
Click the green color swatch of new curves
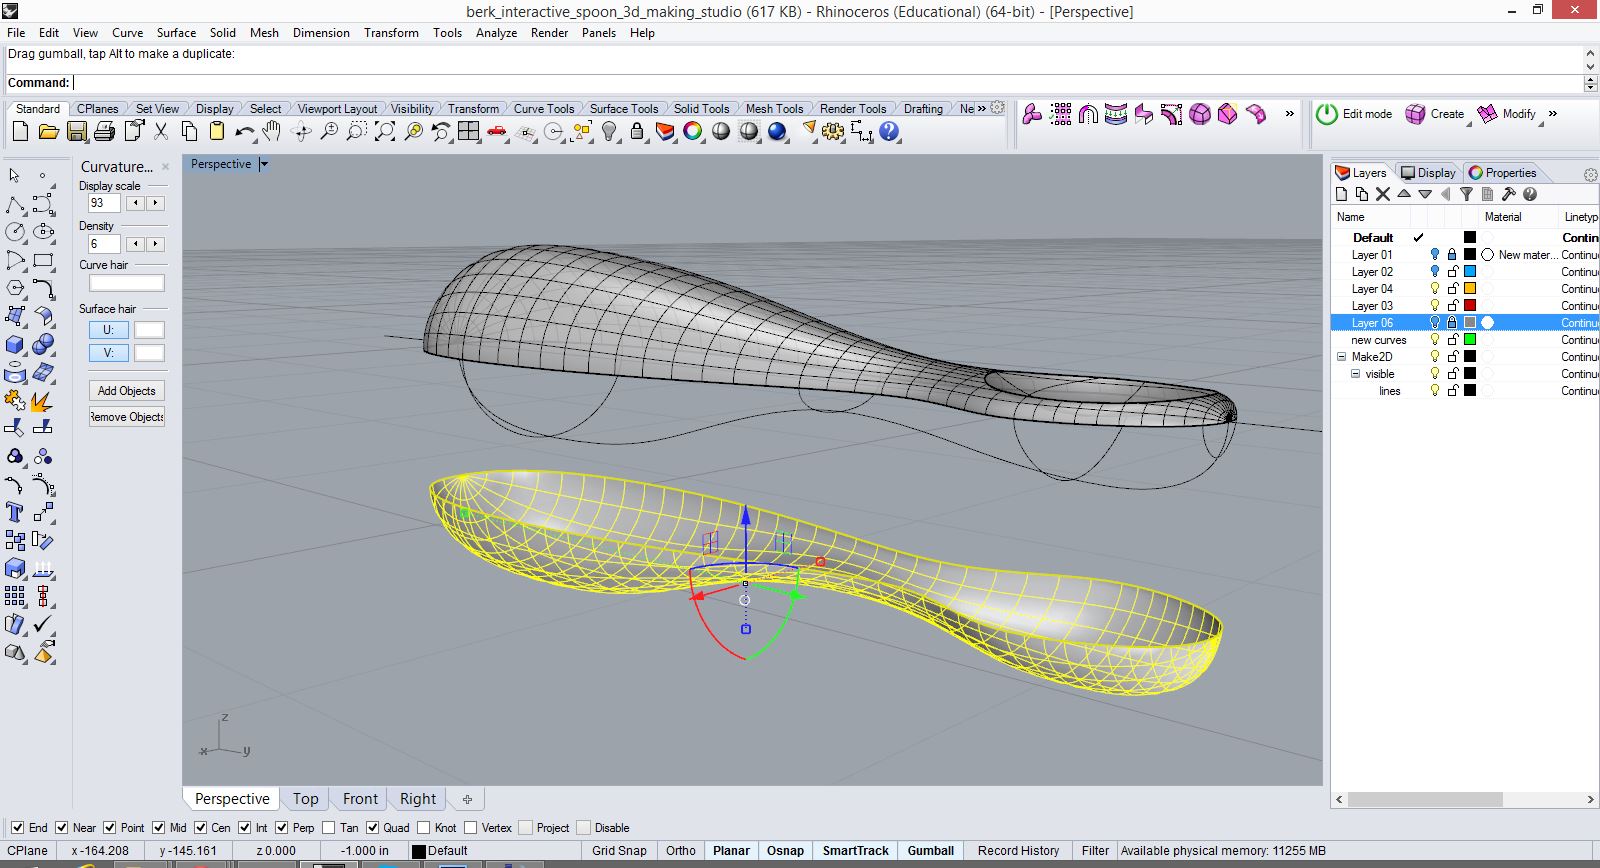[1470, 340]
